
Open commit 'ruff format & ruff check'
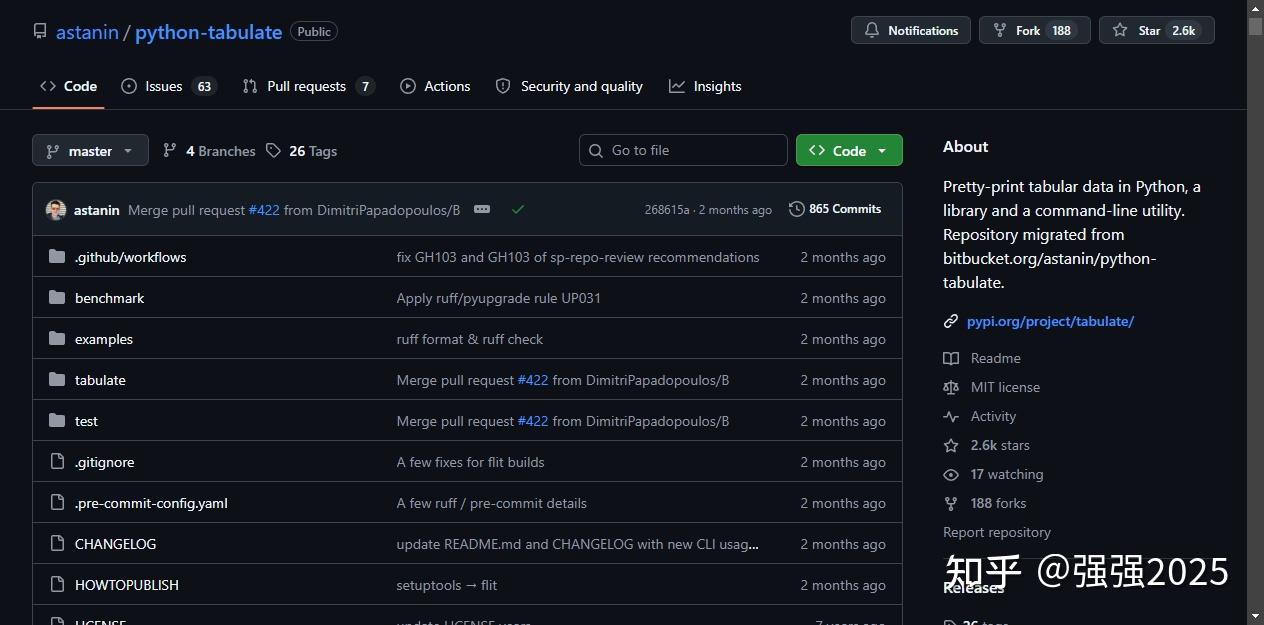coord(470,339)
